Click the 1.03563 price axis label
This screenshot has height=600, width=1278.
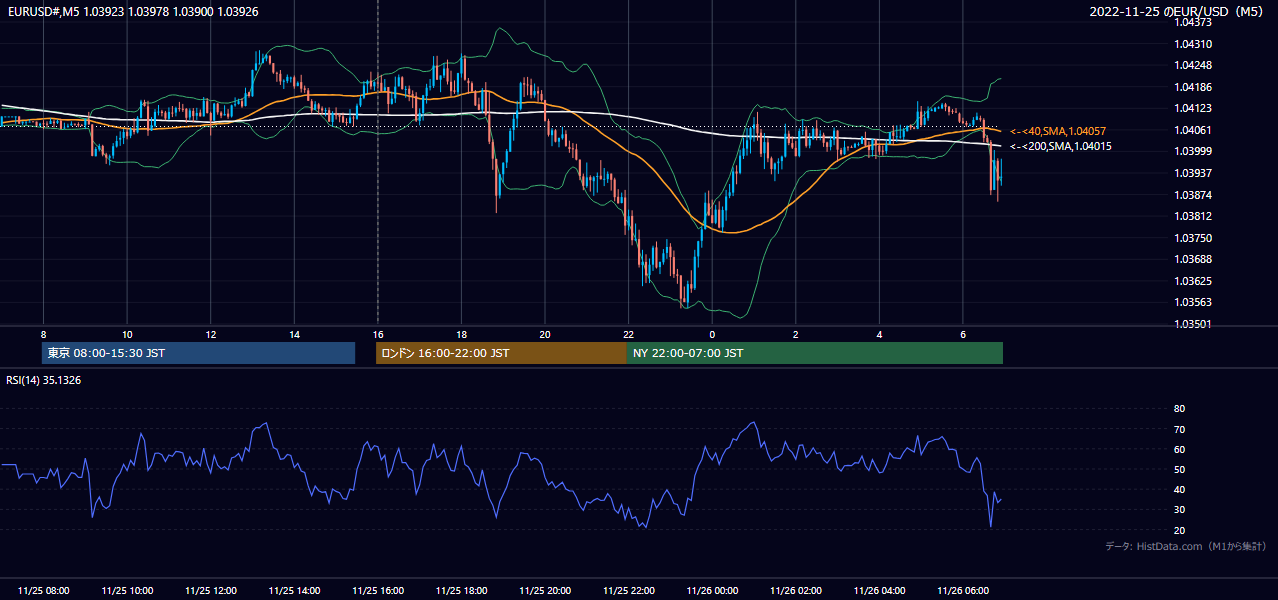tap(1192, 302)
